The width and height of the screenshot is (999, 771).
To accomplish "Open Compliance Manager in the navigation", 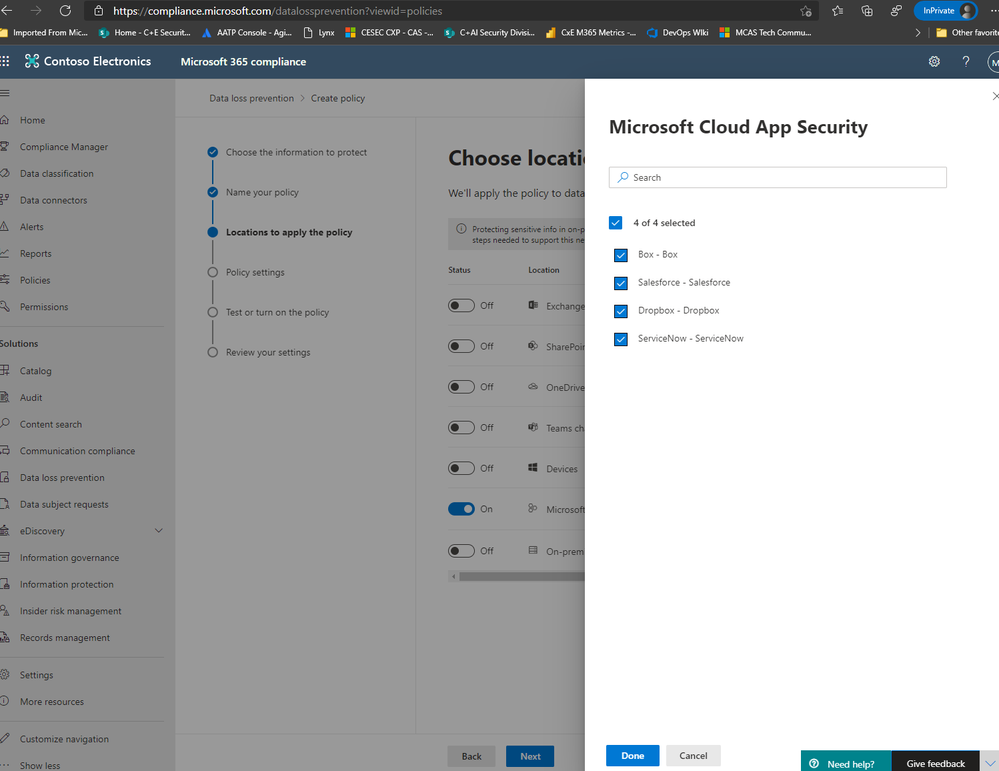I will (x=64, y=147).
